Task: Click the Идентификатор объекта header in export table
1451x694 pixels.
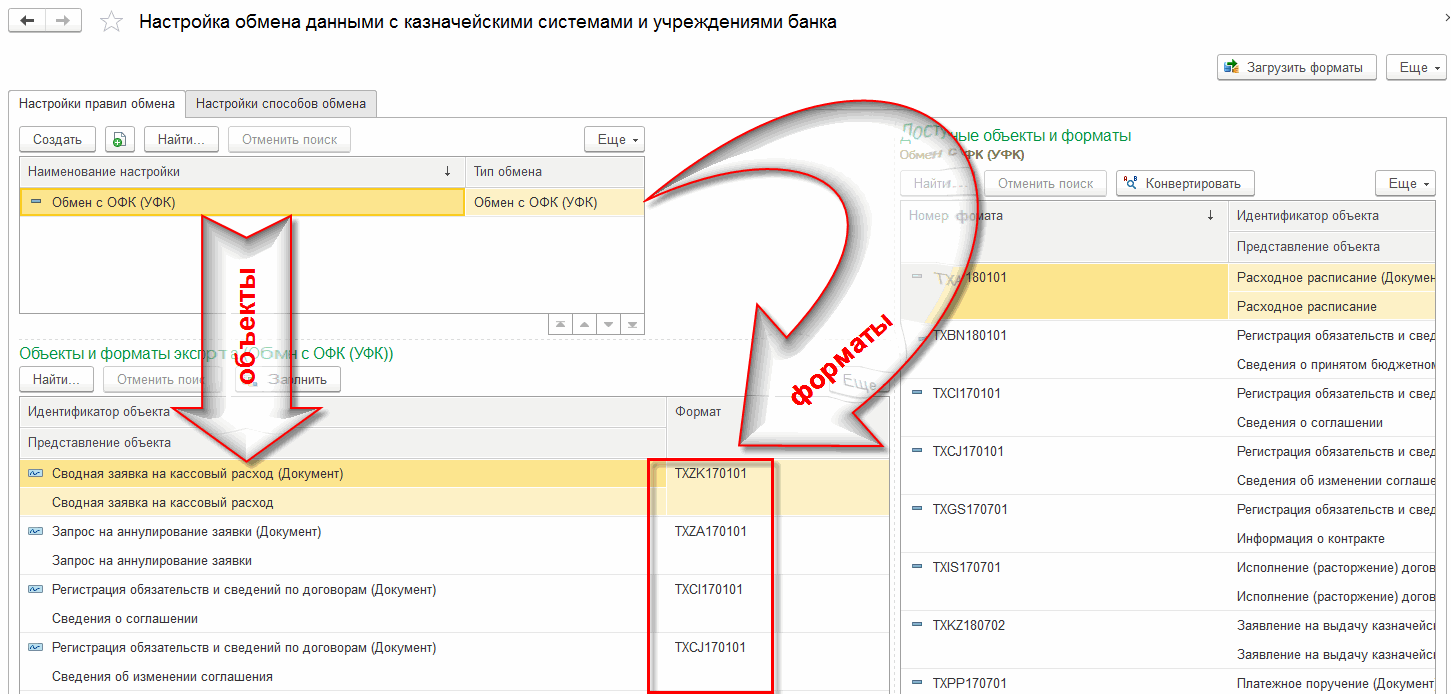Action: coord(343,411)
